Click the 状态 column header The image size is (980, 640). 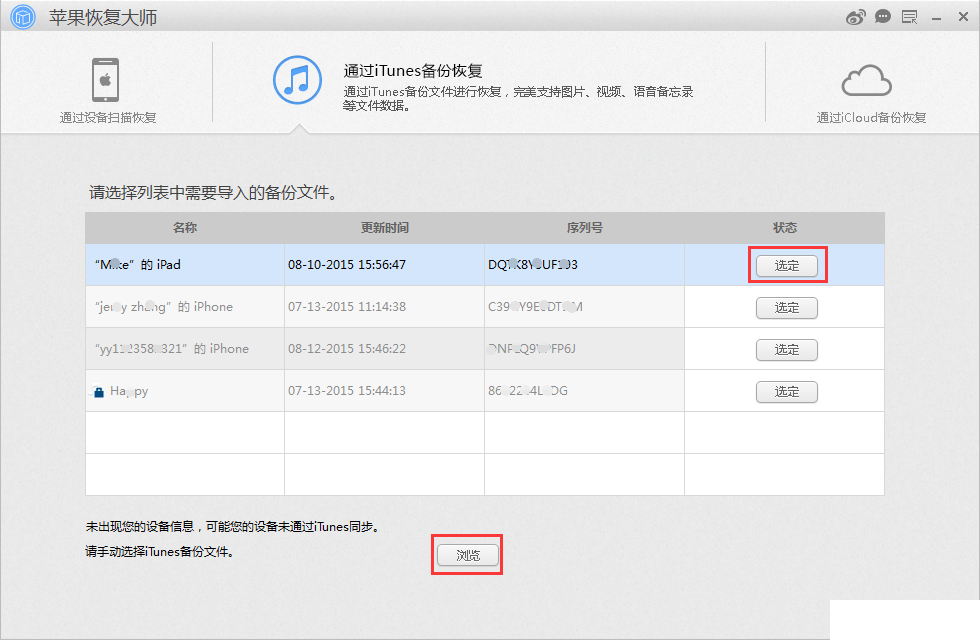point(785,228)
